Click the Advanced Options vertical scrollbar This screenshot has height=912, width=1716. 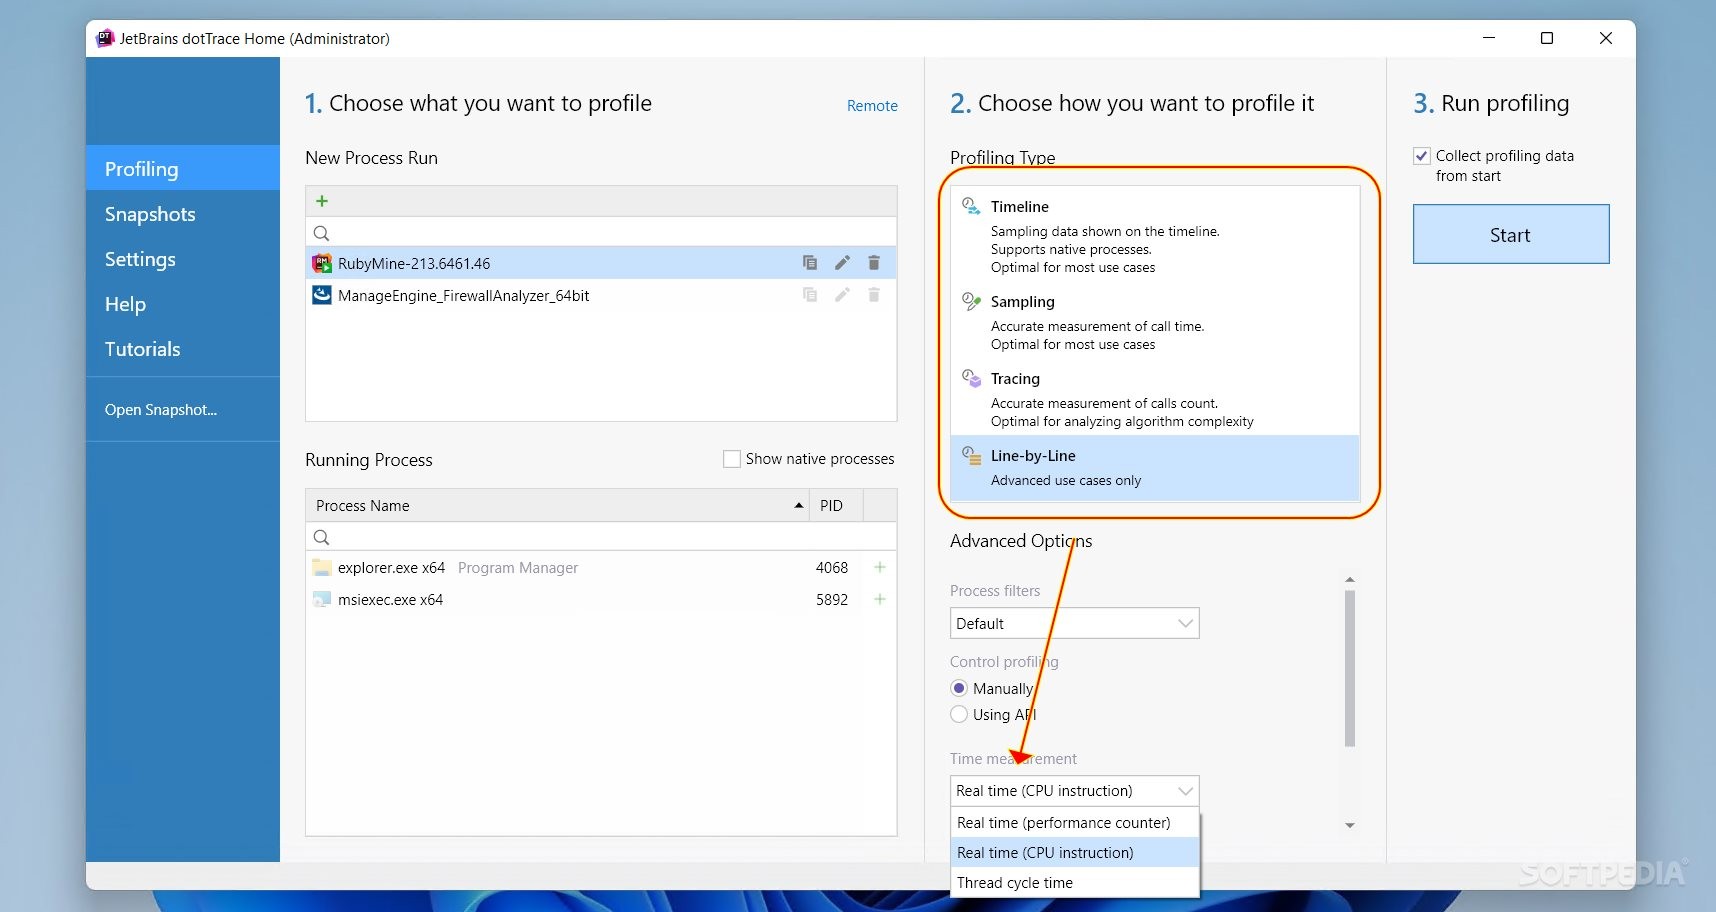[x=1350, y=668]
